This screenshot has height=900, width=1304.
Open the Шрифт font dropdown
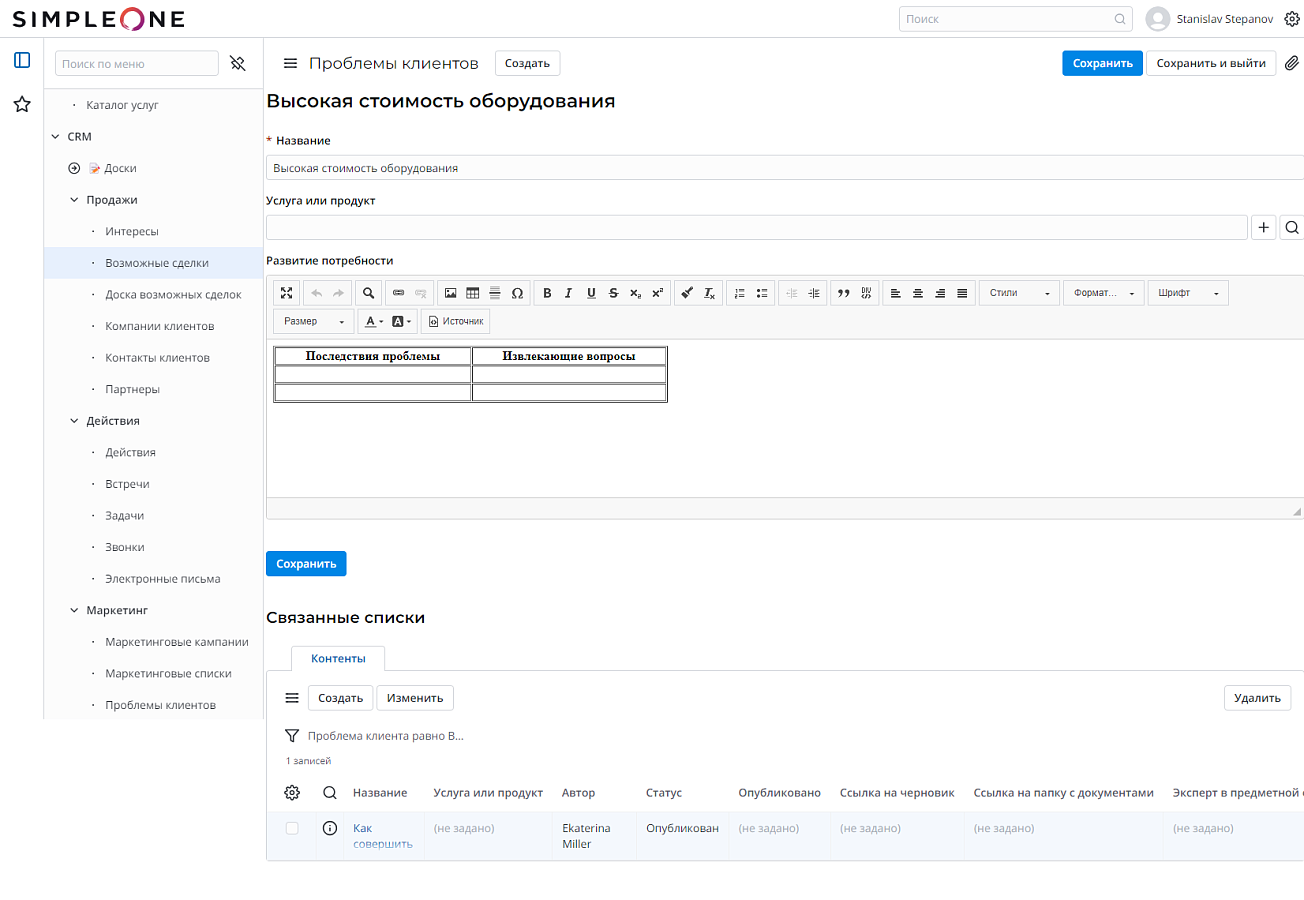(1188, 293)
